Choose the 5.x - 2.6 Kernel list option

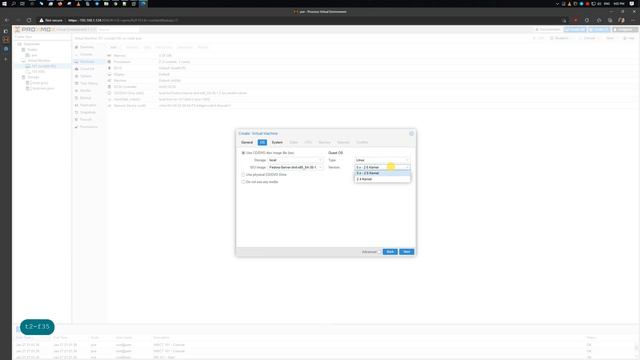(x=382, y=173)
